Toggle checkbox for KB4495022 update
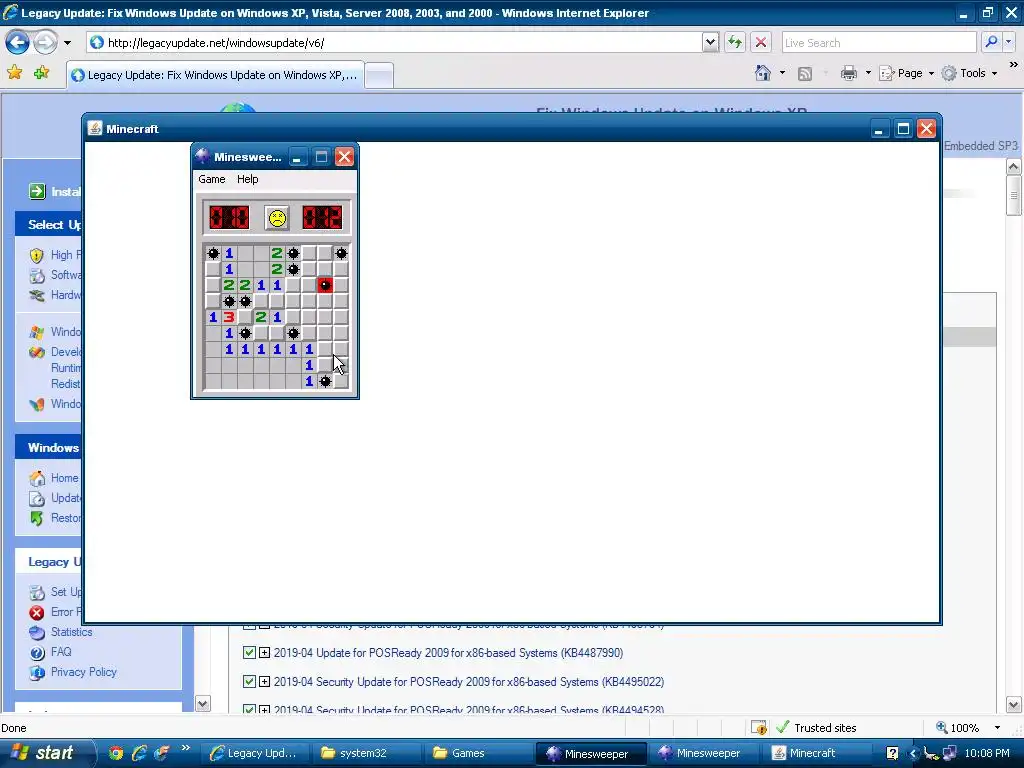Image resolution: width=1024 pixels, height=768 pixels. (249, 681)
